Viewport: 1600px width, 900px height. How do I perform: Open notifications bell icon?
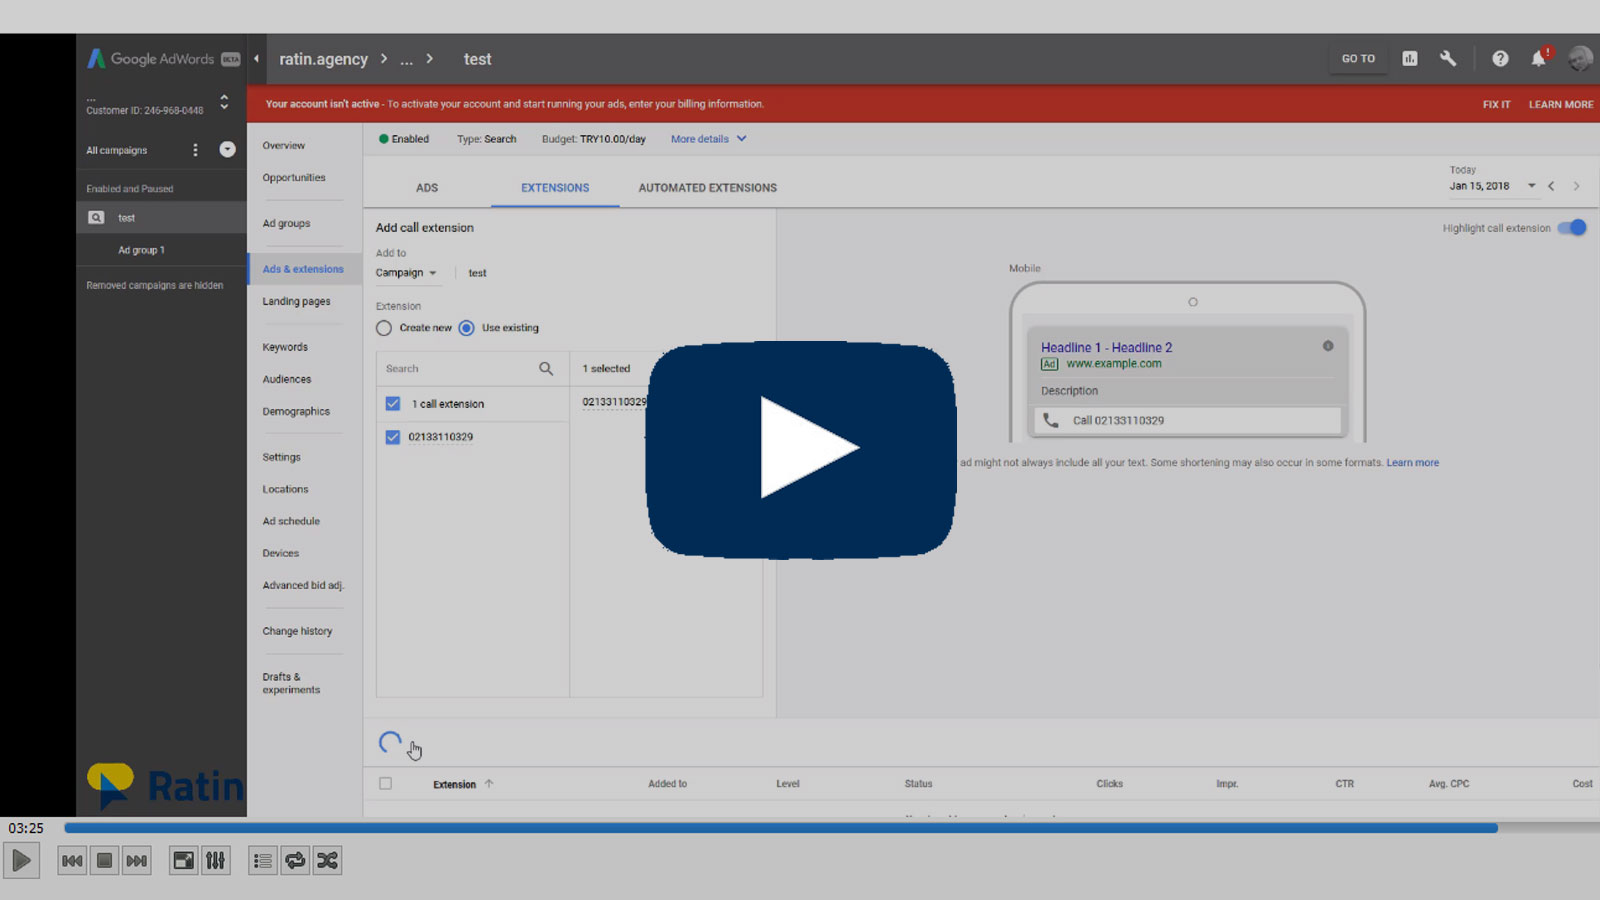click(1540, 58)
